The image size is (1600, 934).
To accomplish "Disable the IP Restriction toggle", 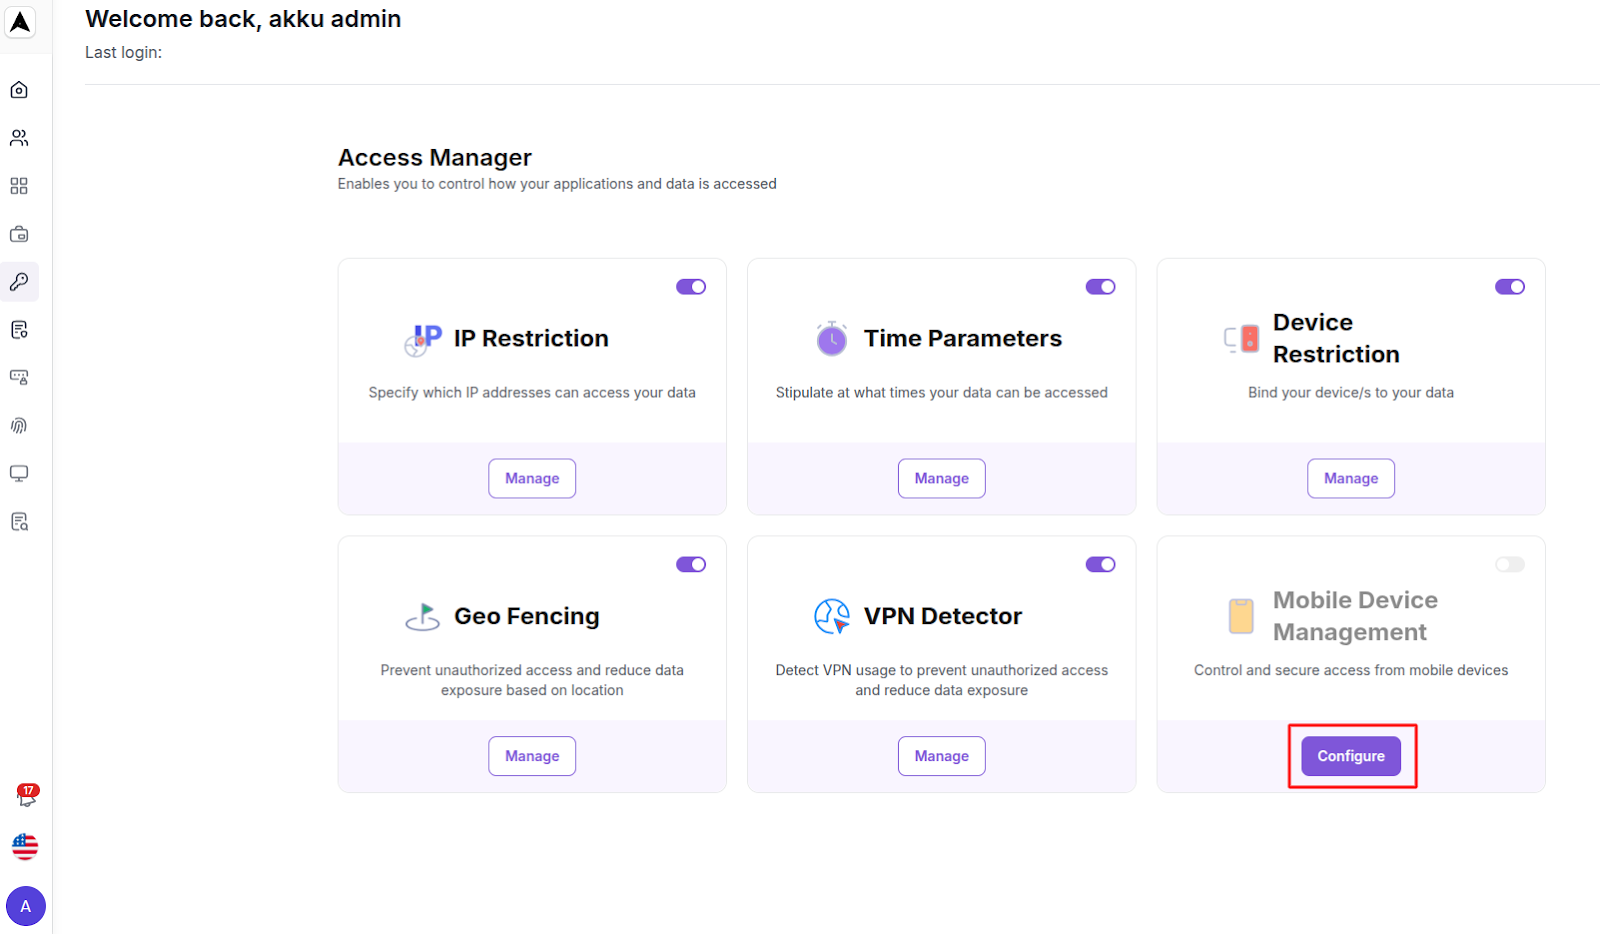I will point(691,286).
